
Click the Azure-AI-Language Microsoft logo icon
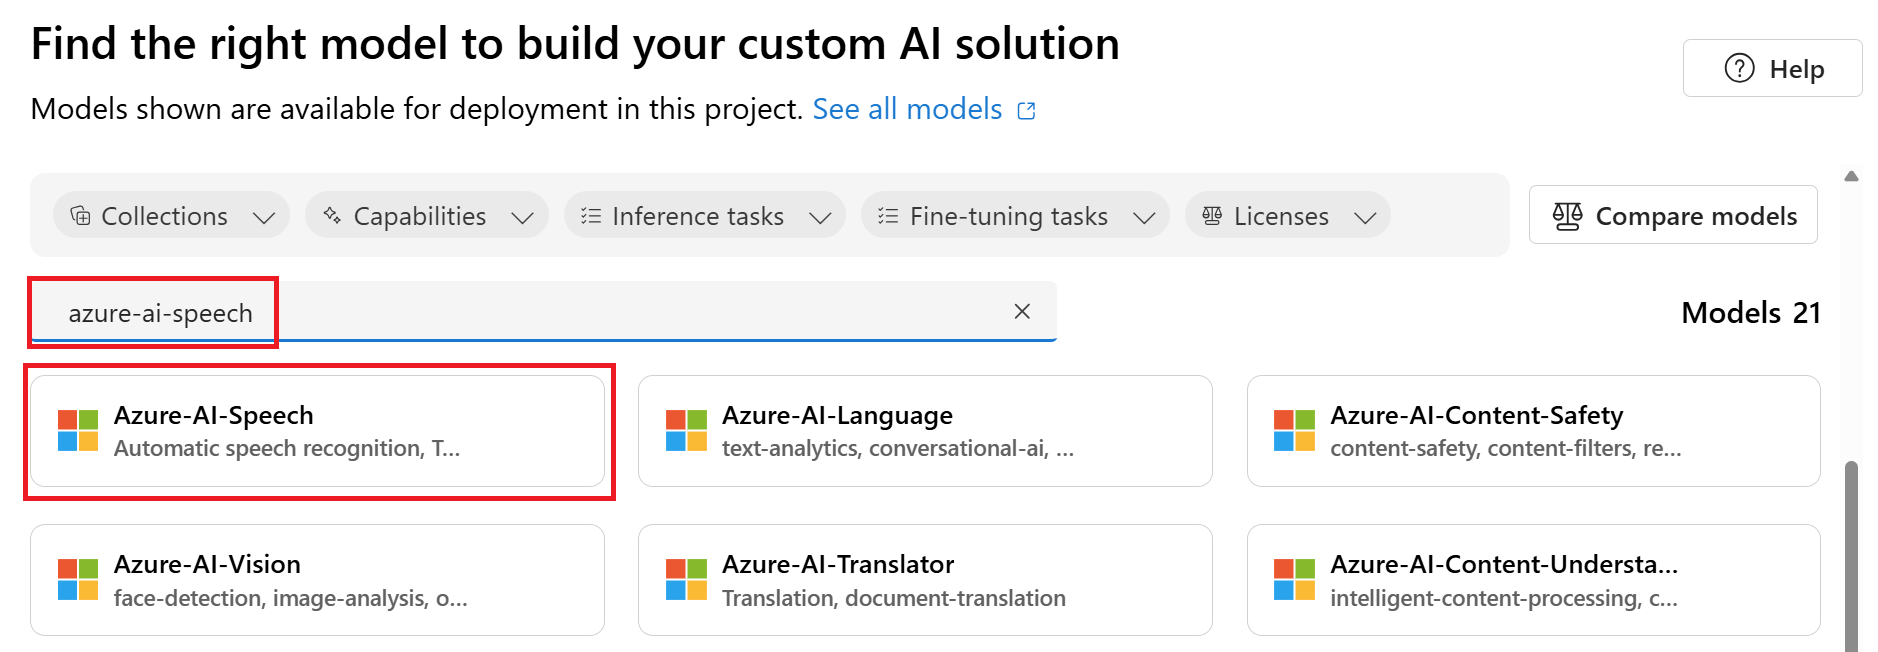click(x=686, y=431)
